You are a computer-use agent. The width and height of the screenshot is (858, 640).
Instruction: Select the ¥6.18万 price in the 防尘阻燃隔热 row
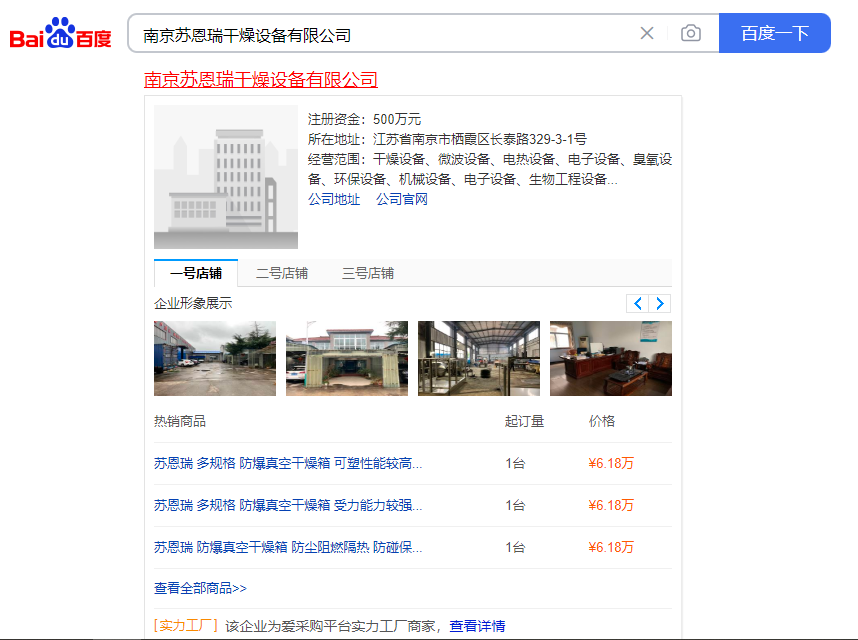[611, 547]
